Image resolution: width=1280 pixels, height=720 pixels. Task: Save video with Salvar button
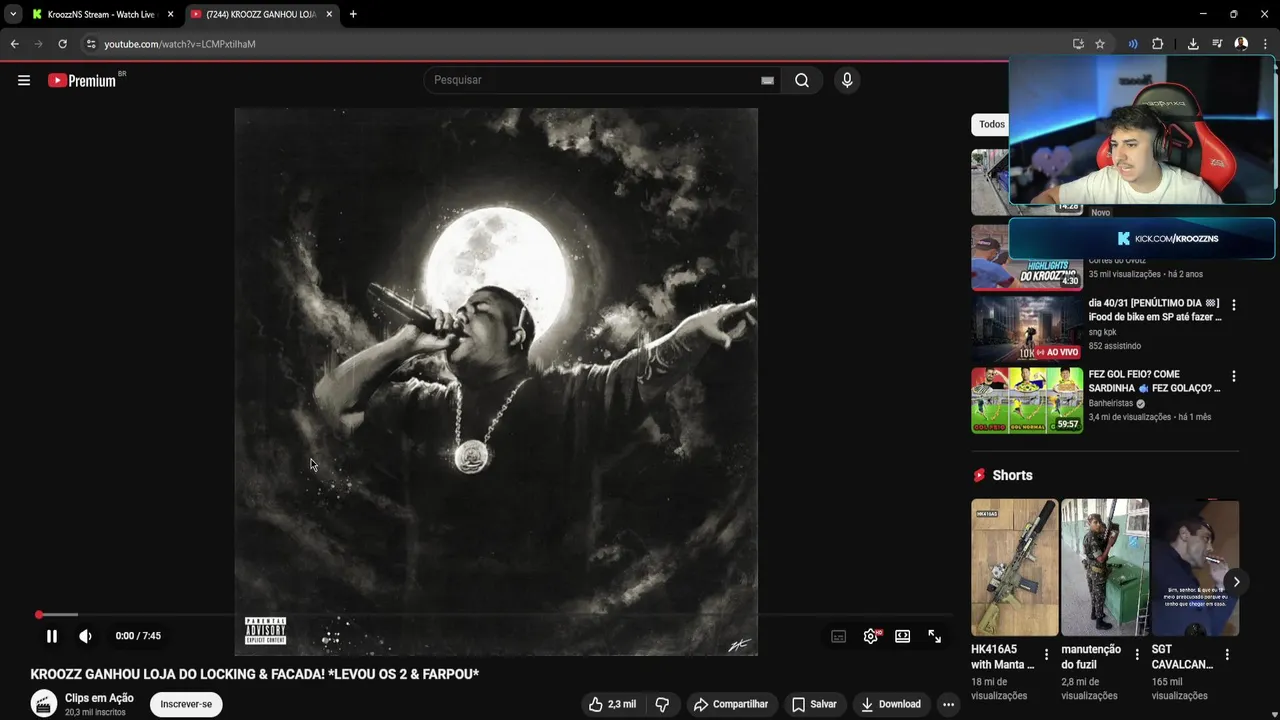point(814,704)
